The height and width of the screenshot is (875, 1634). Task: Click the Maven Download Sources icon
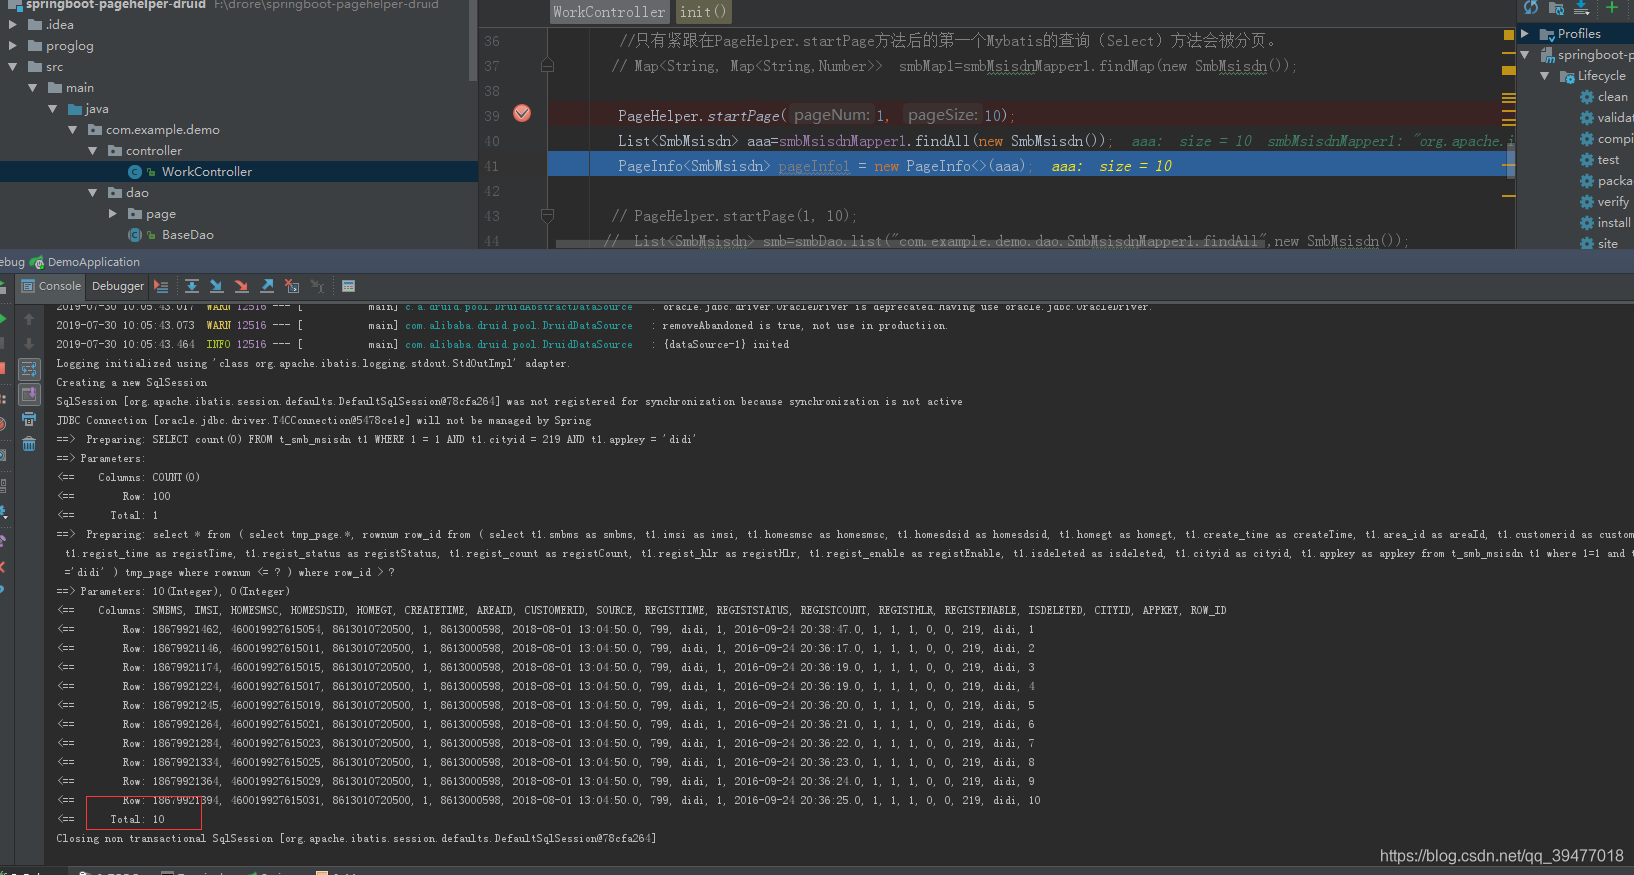1581,8
